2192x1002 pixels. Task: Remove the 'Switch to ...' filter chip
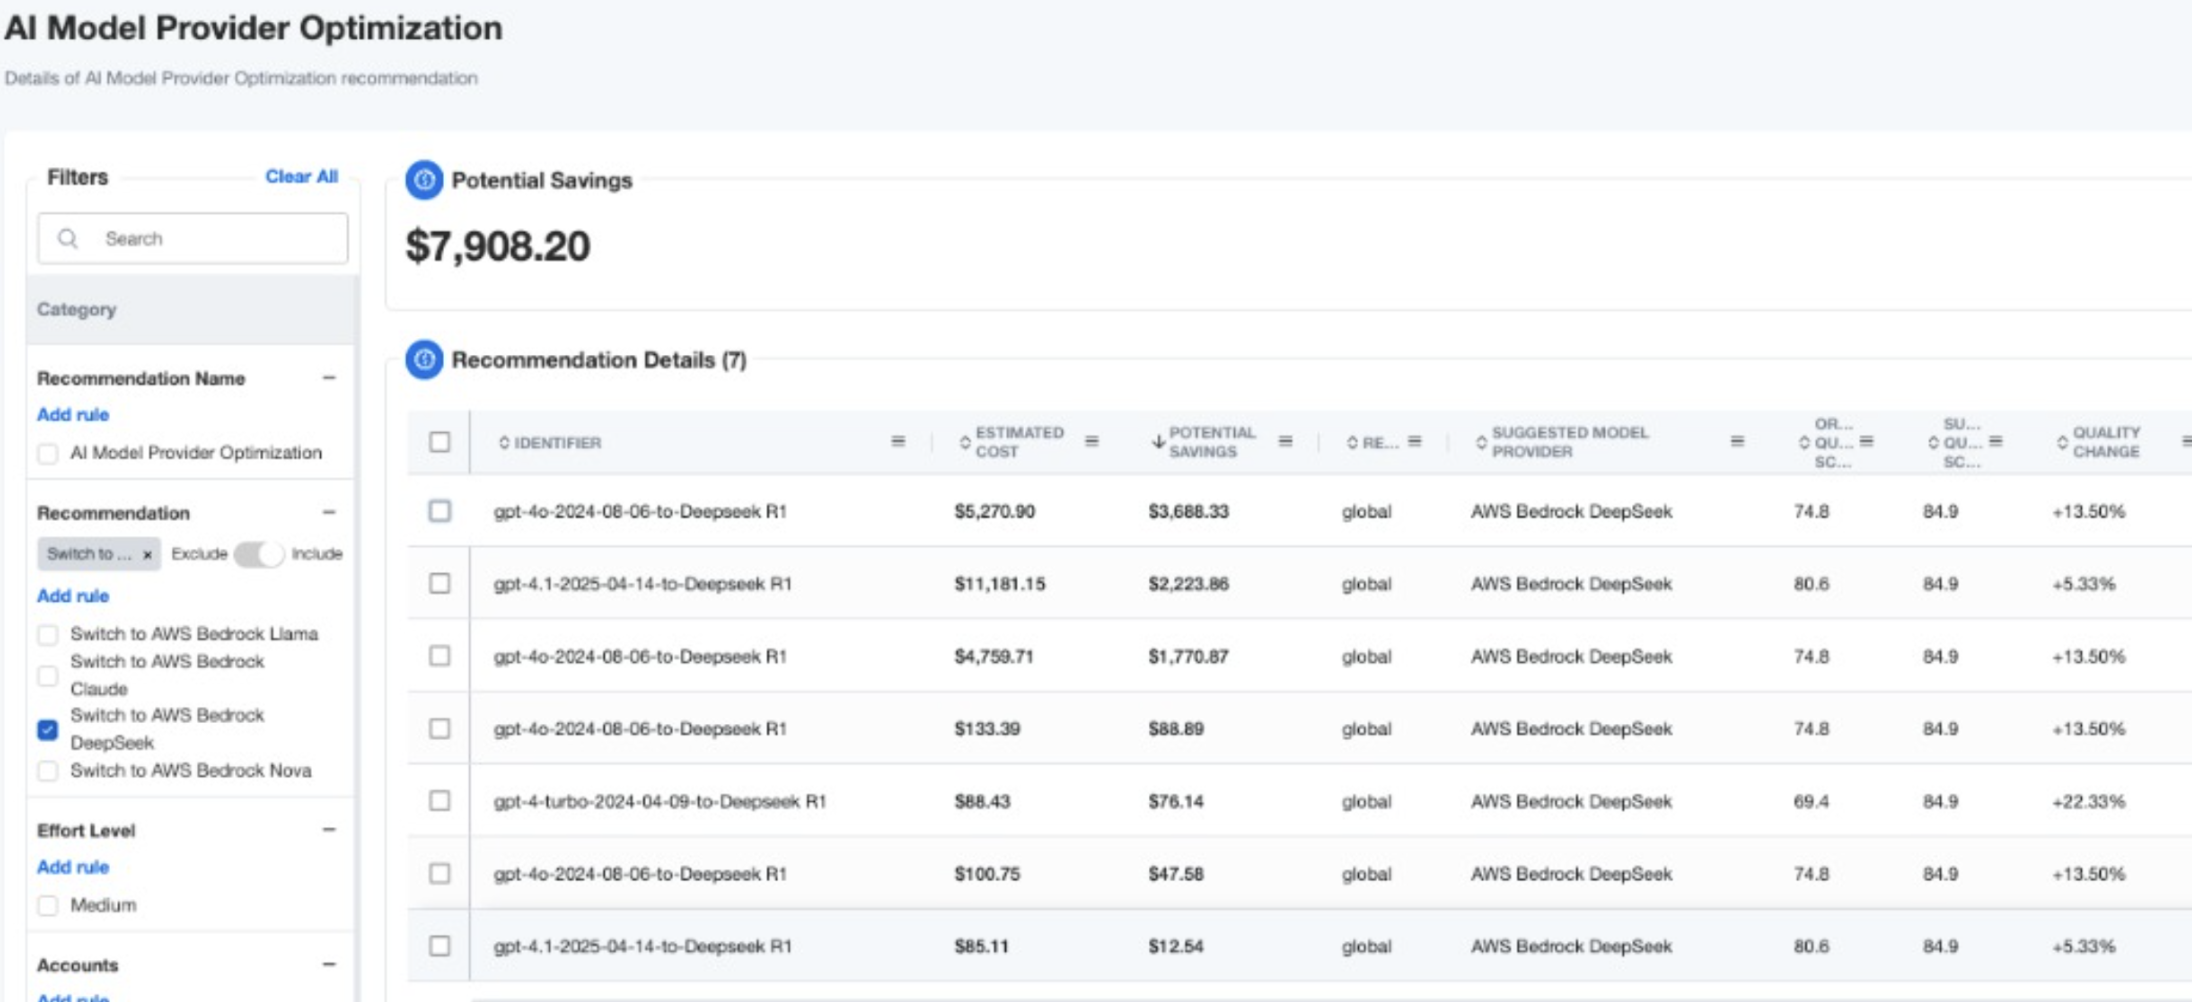pyautogui.click(x=147, y=554)
